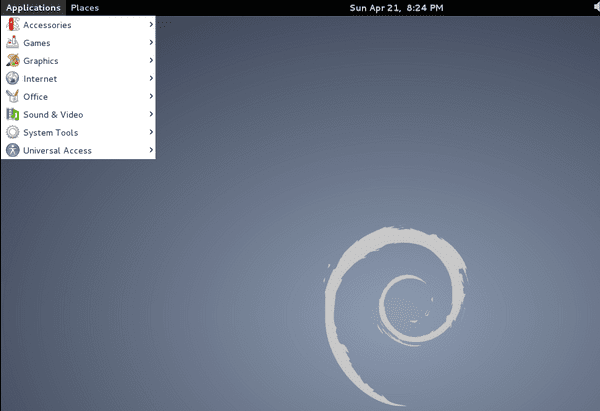Open the System Tools label
Image resolution: width=600 pixels, height=411 pixels.
click(x=51, y=133)
